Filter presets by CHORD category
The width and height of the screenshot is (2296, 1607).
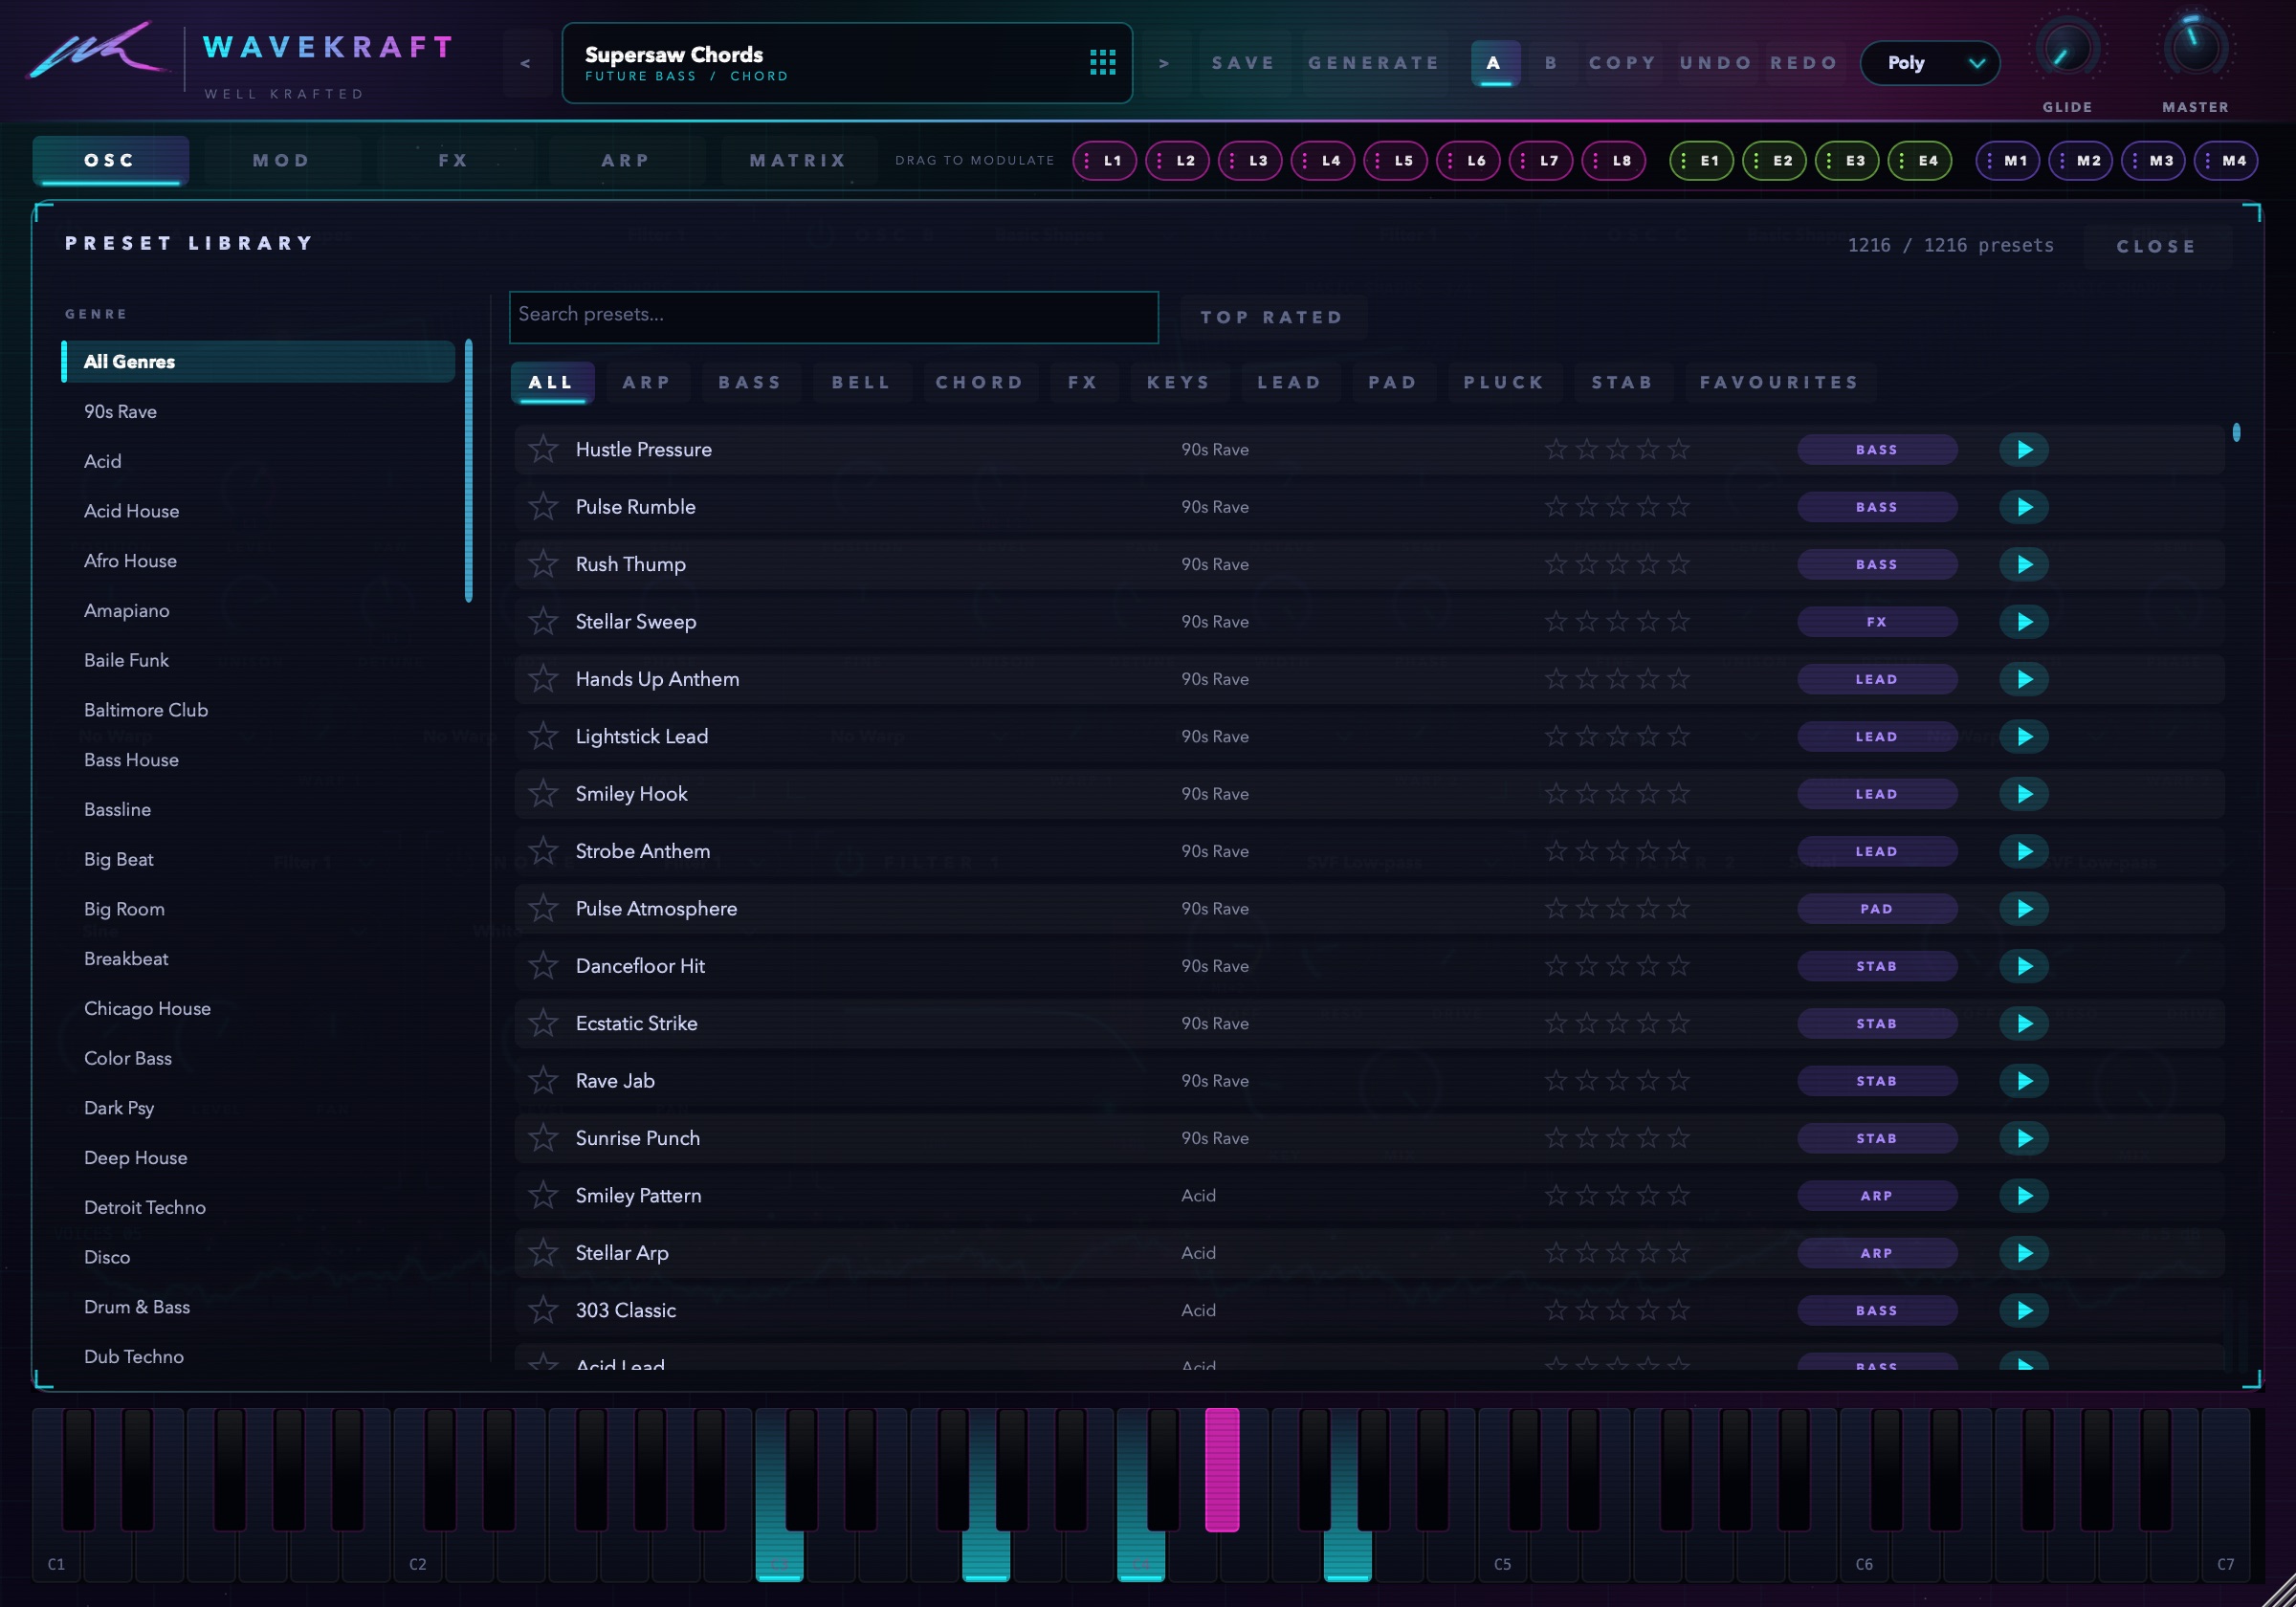click(979, 383)
